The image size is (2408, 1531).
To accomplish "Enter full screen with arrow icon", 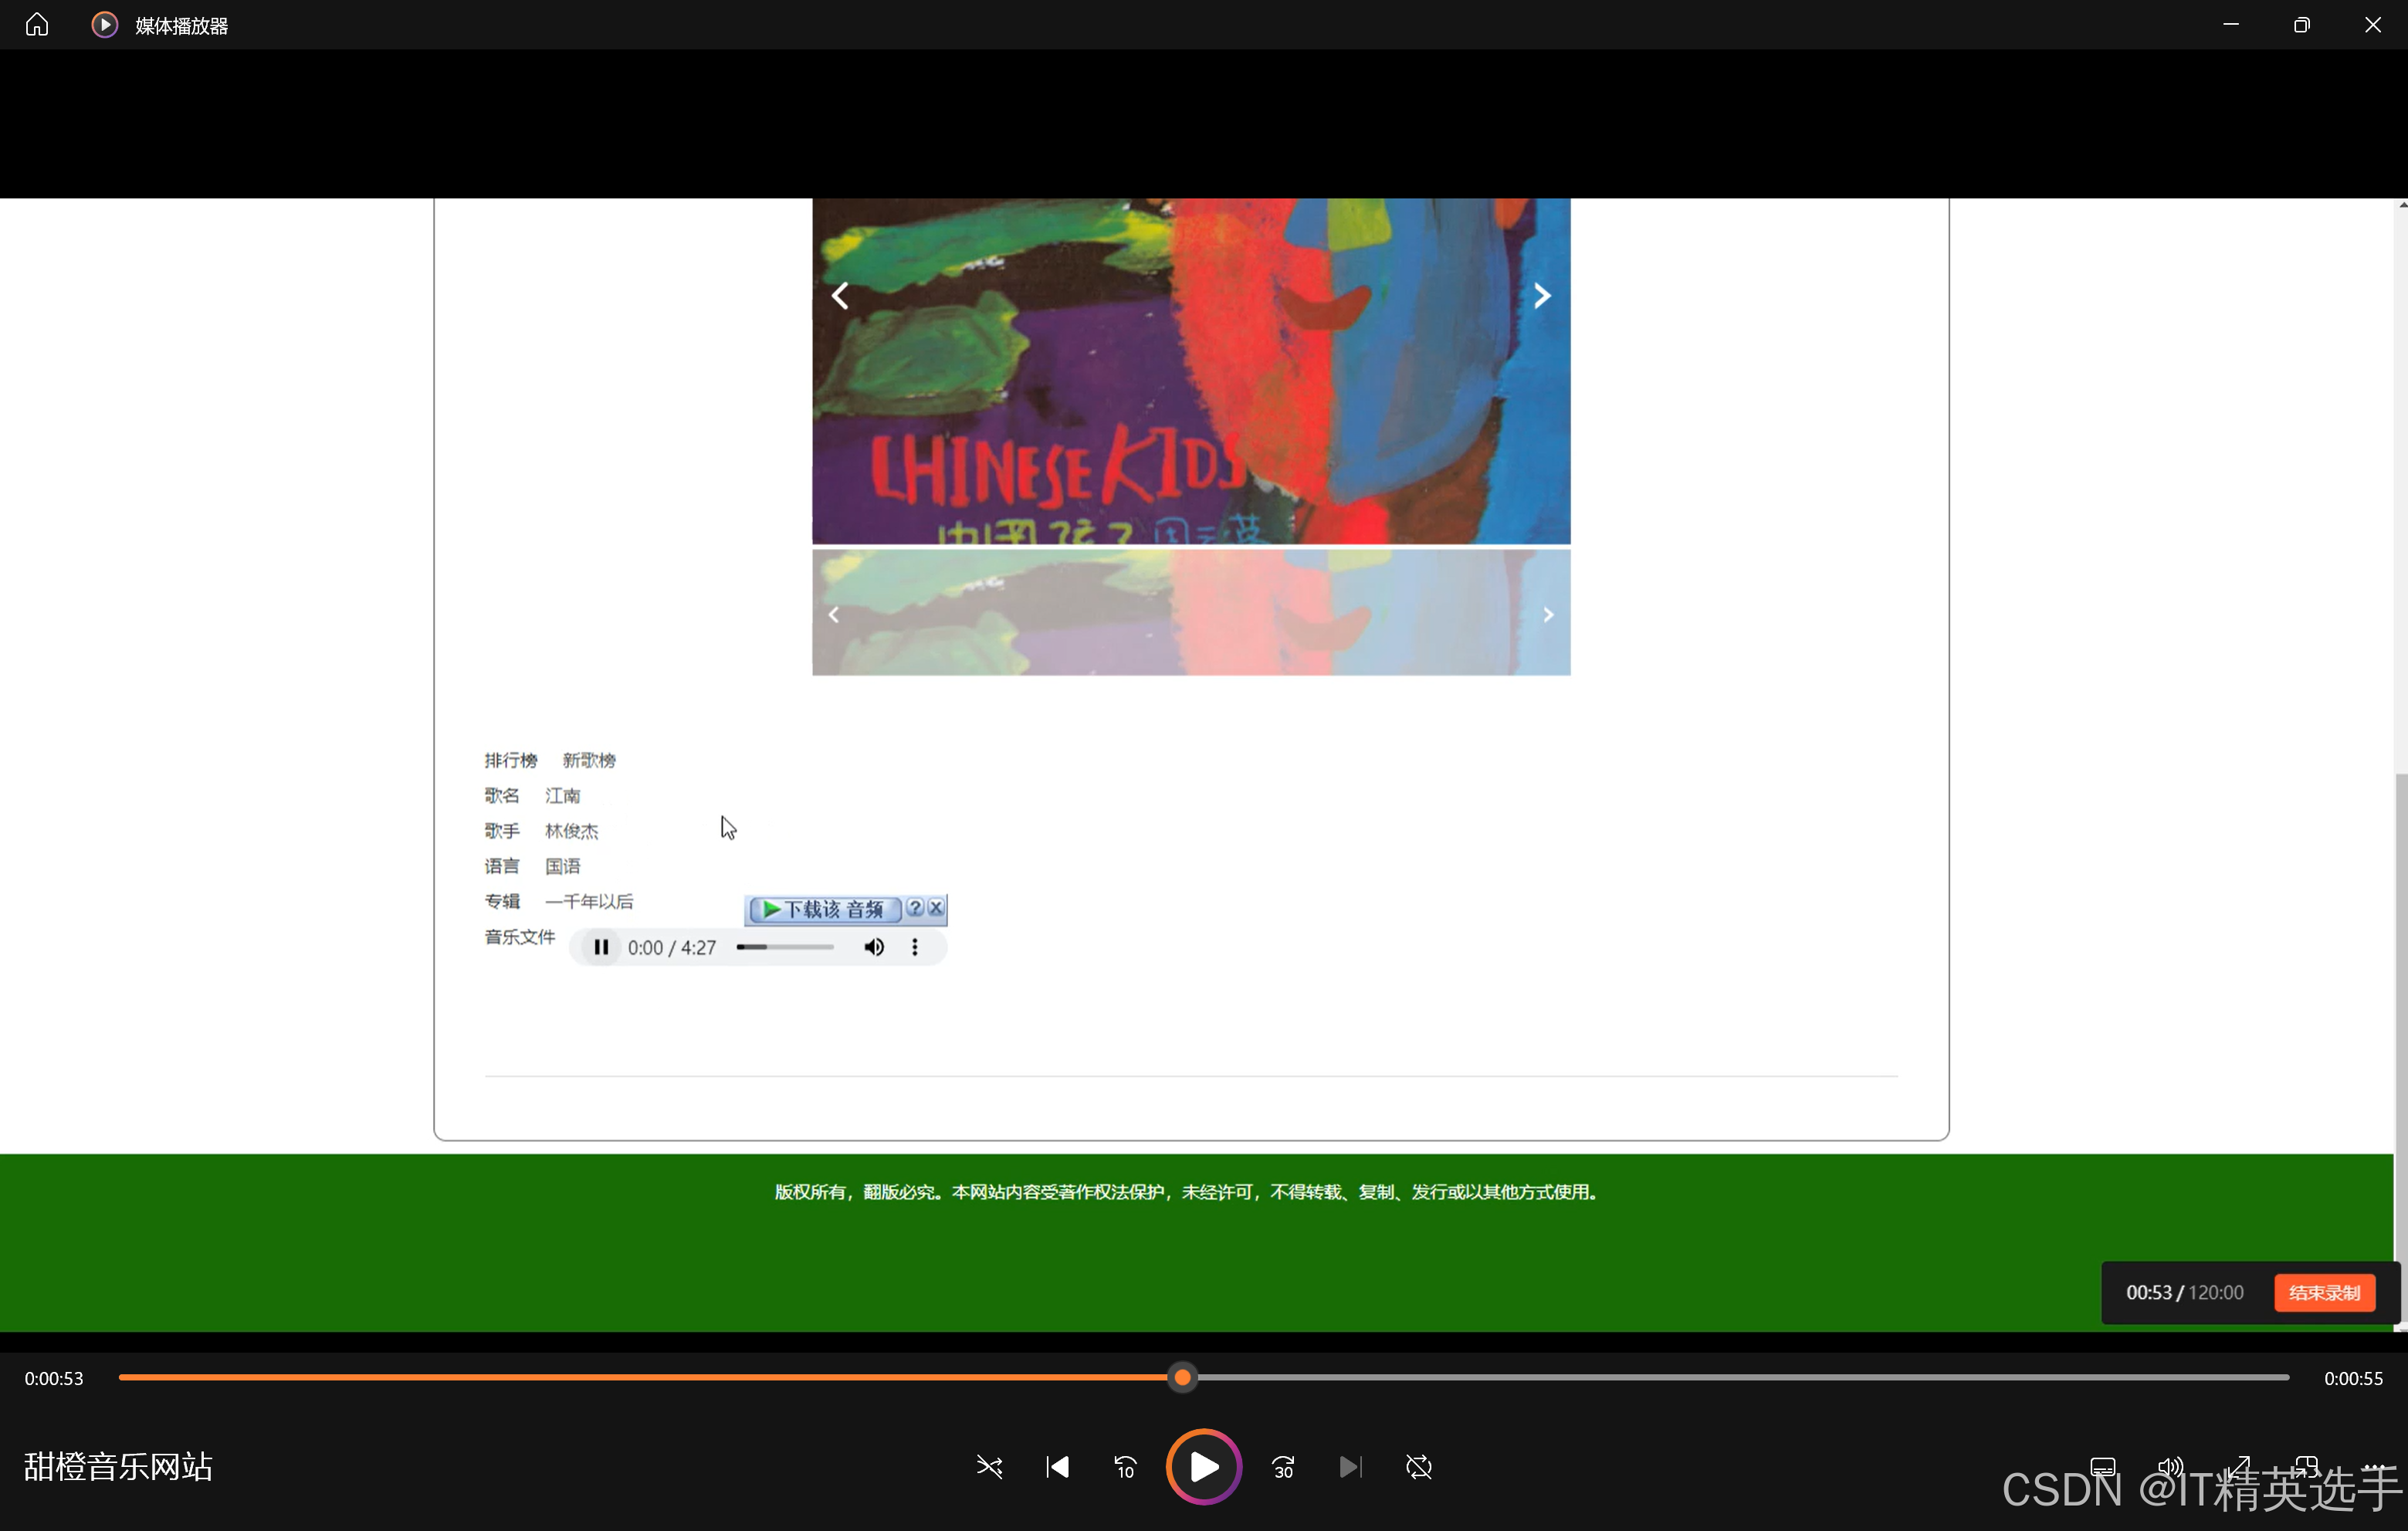I will point(2238,1467).
